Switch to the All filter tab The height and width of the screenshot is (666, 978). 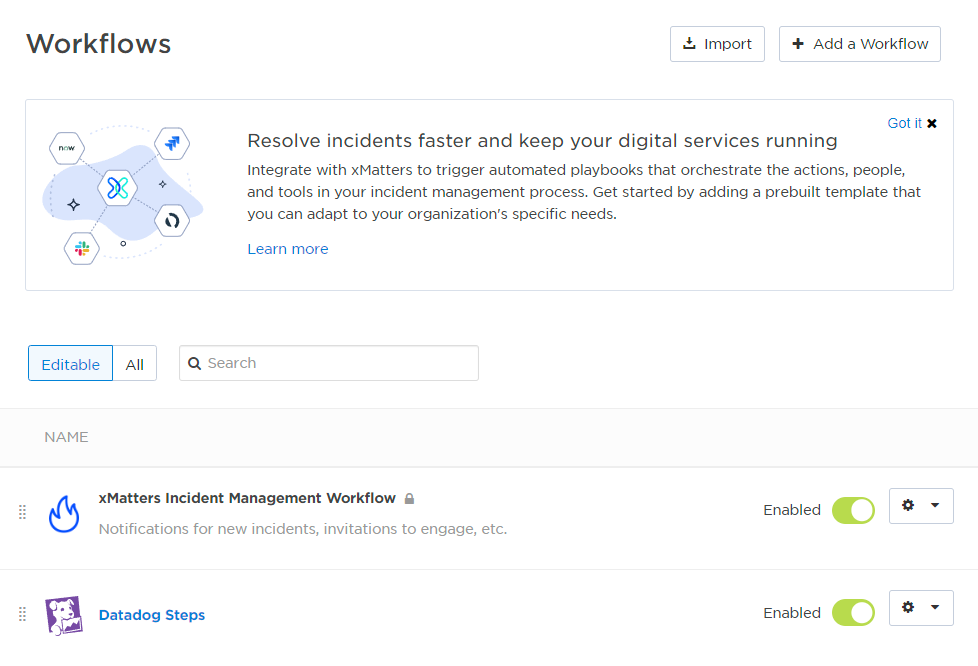[135, 364]
